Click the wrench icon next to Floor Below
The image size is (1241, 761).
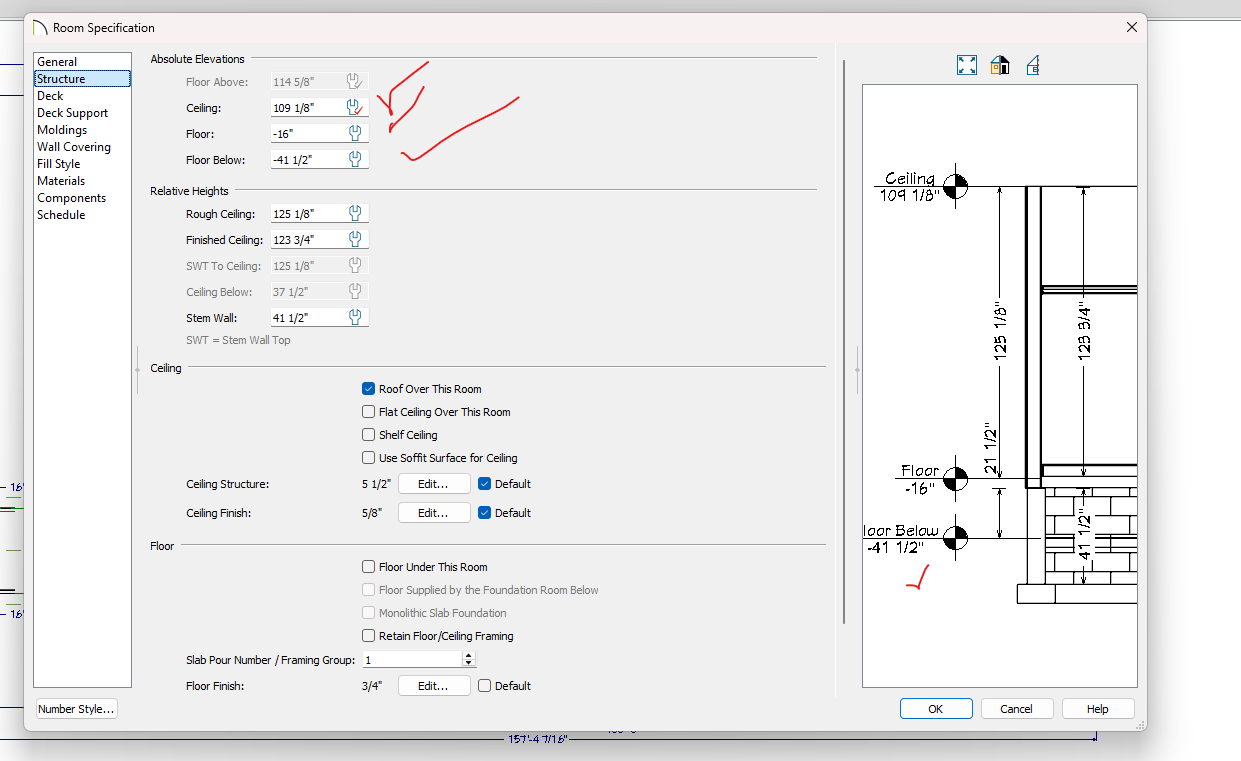354,159
